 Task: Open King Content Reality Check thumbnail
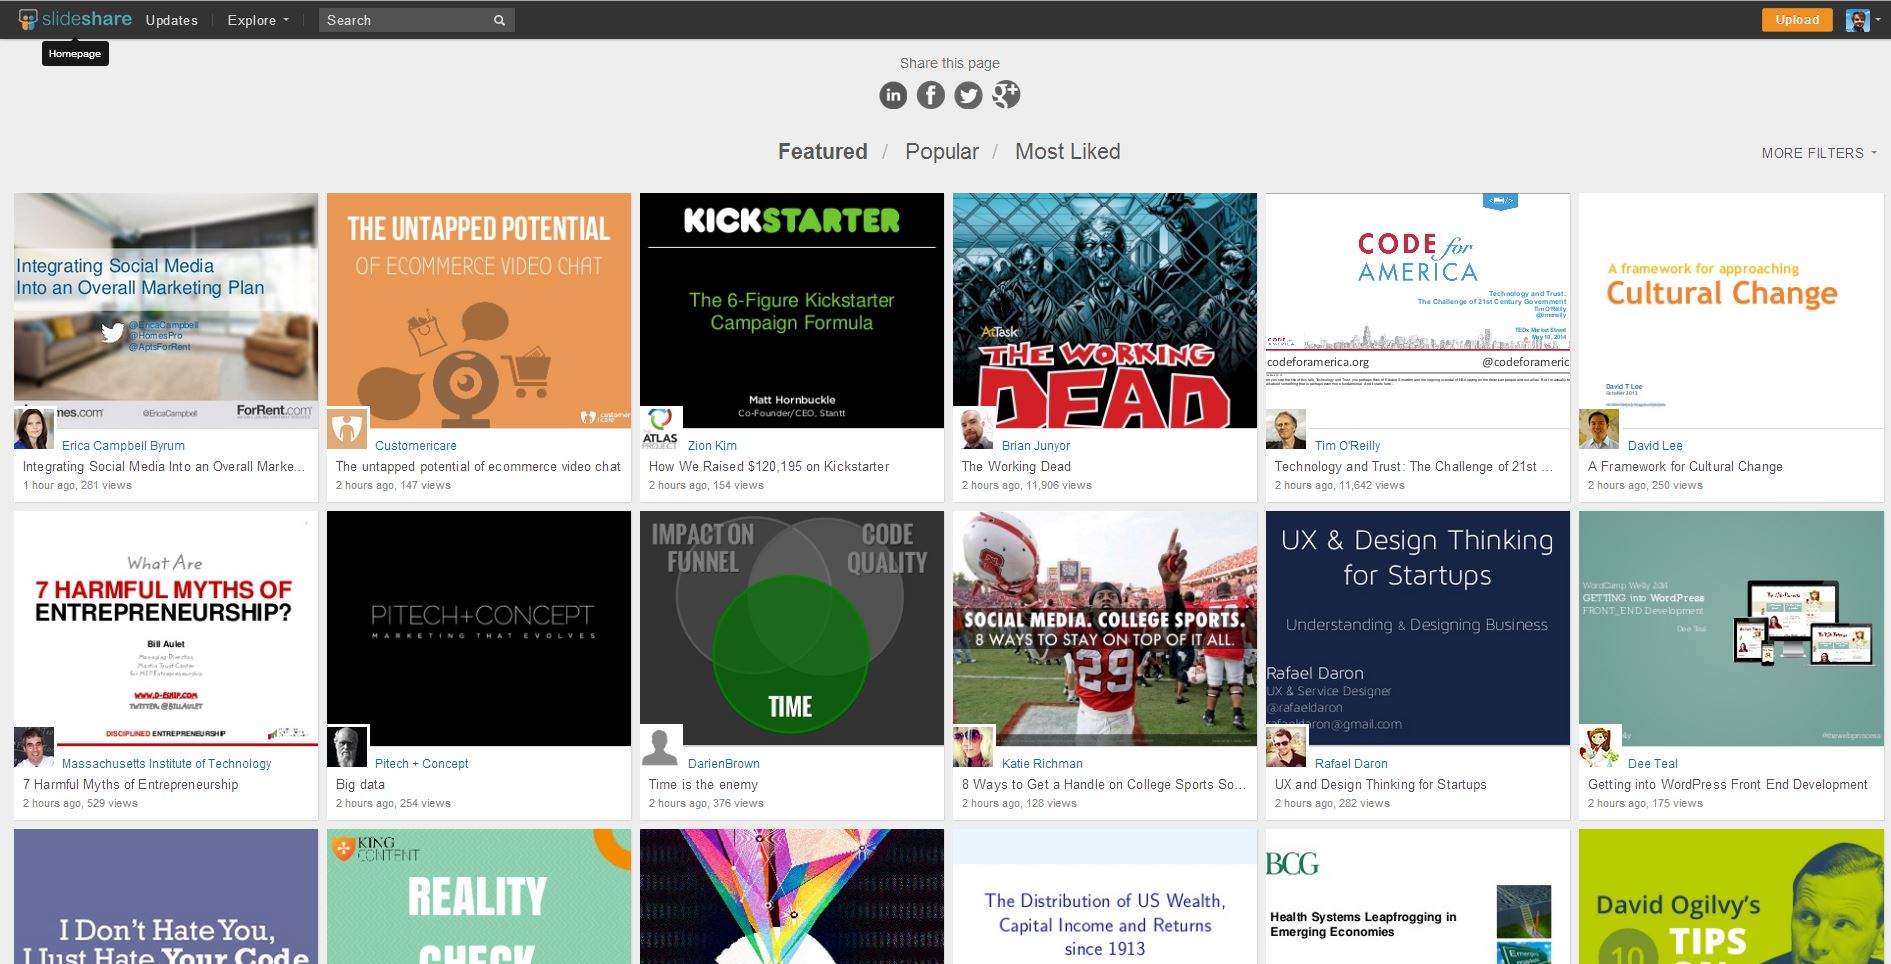pos(479,896)
